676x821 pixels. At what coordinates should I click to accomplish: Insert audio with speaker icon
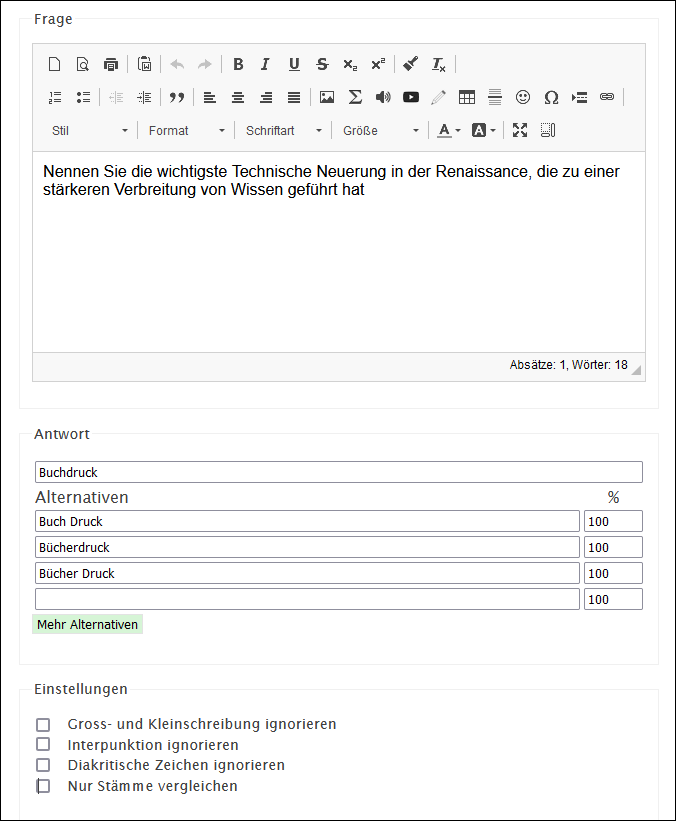tap(383, 97)
